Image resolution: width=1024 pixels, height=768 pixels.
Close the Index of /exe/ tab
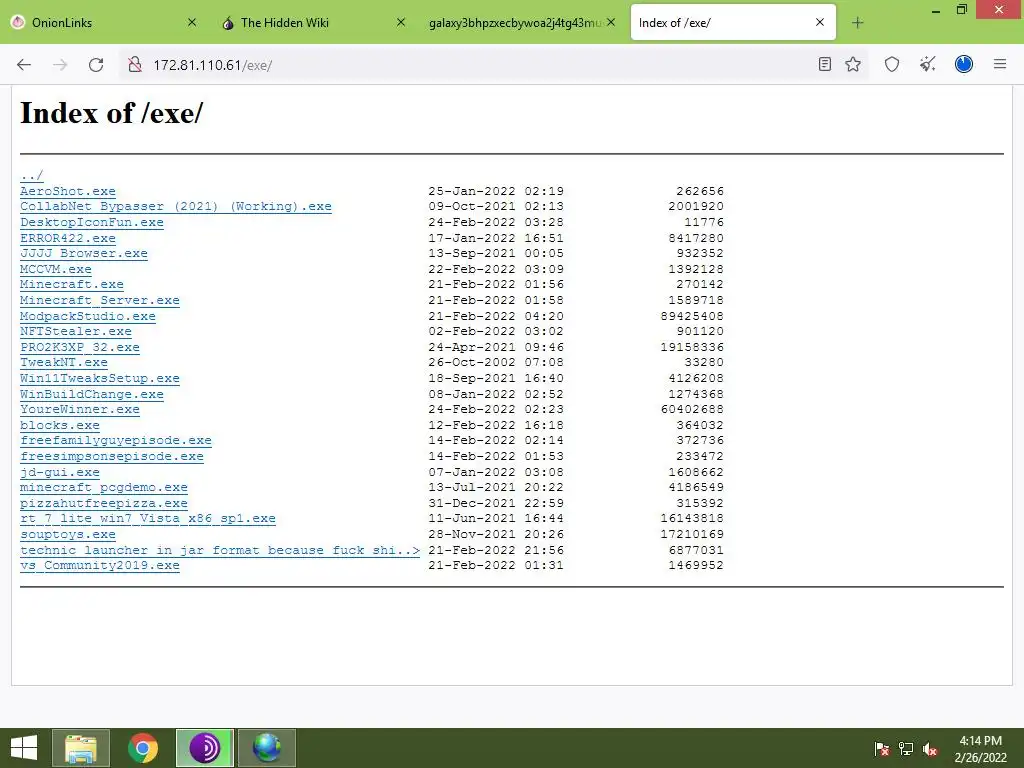(x=820, y=22)
